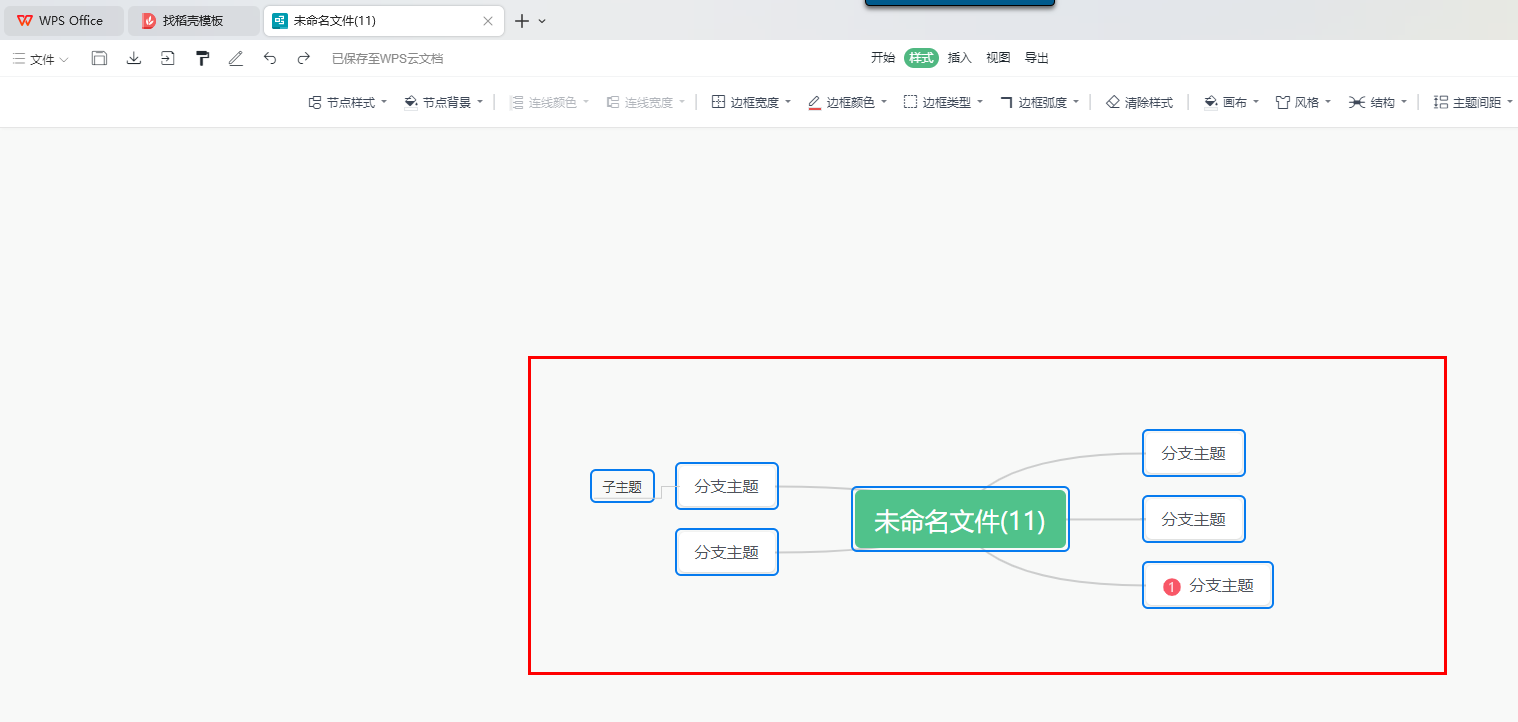The image size is (1518, 722).
Task: Click the 清除样式 eraser icon
Action: pyautogui.click(x=1113, y=102)
